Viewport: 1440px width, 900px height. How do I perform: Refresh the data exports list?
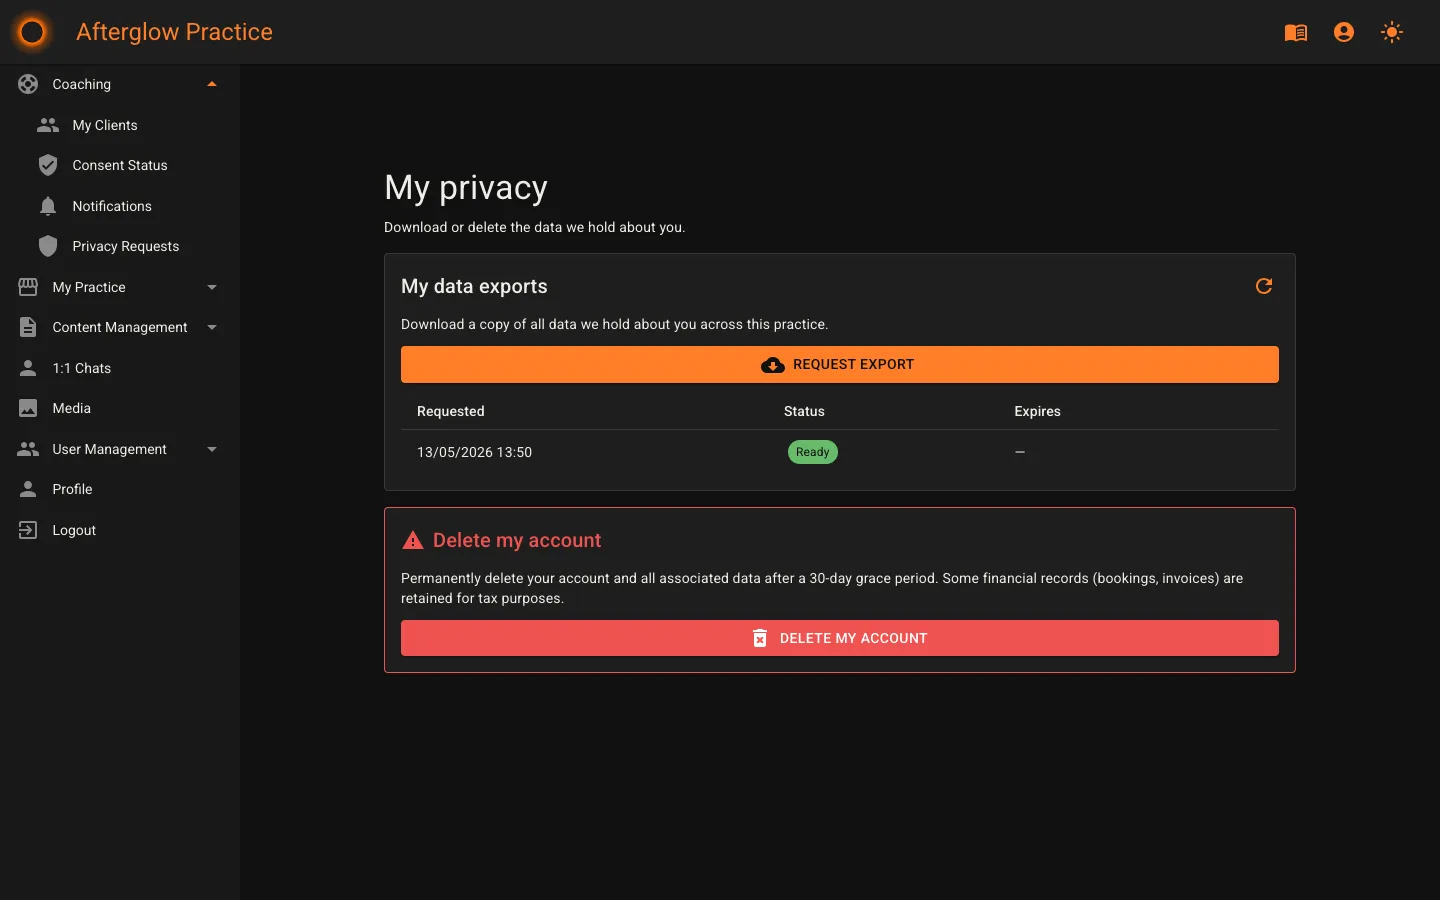[1264, 286]
